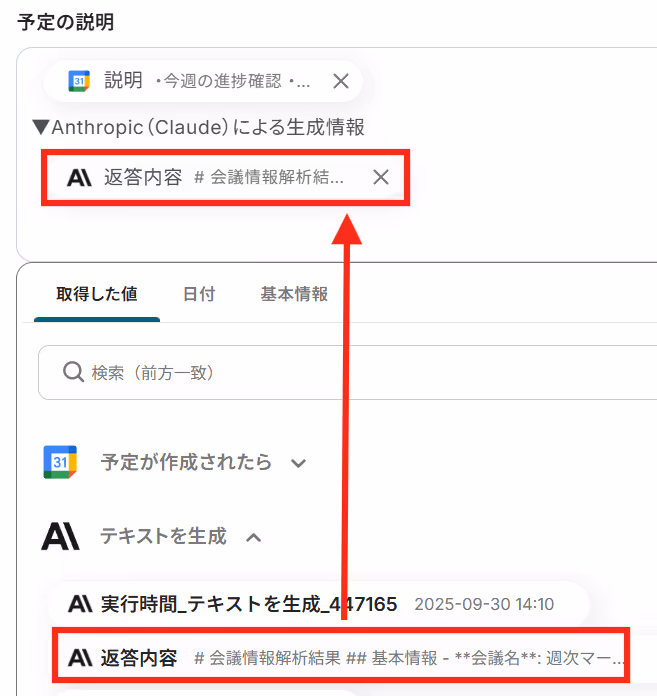
Task: Remove the 説明 Google Calendar chip
Action: point(340,81)
